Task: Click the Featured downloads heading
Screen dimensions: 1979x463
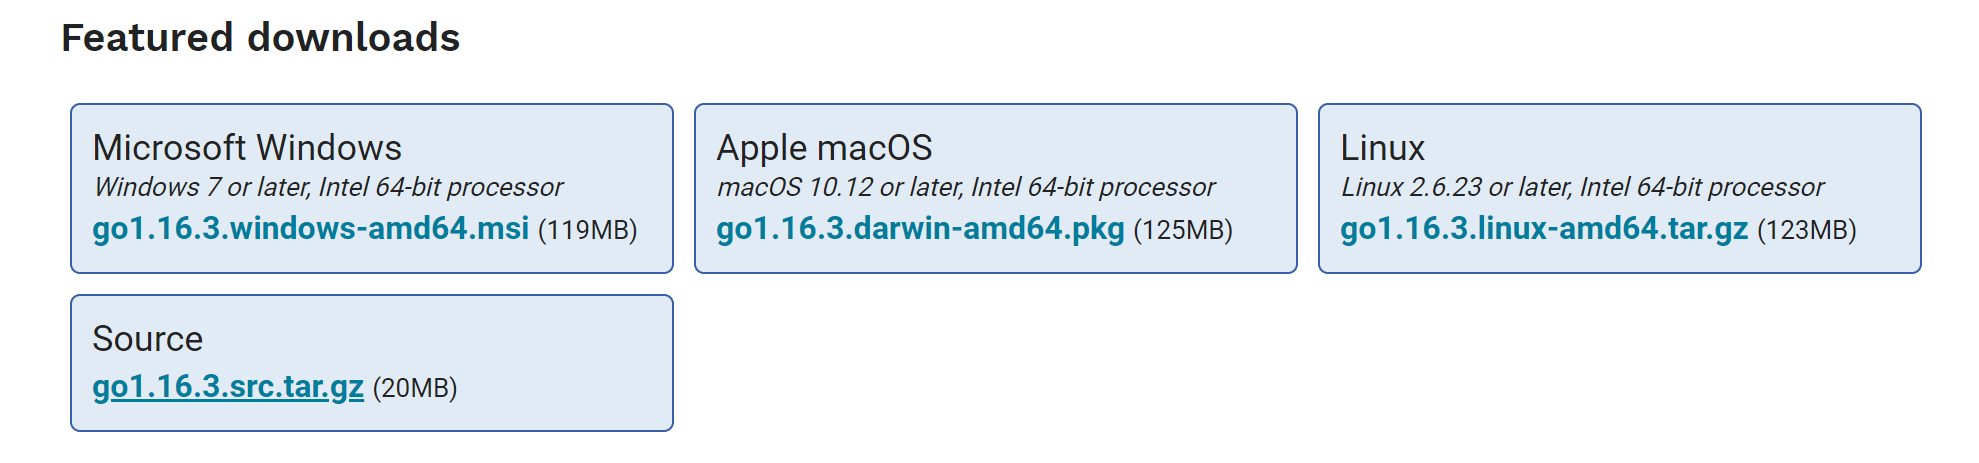Action: (x=260, y=38)
